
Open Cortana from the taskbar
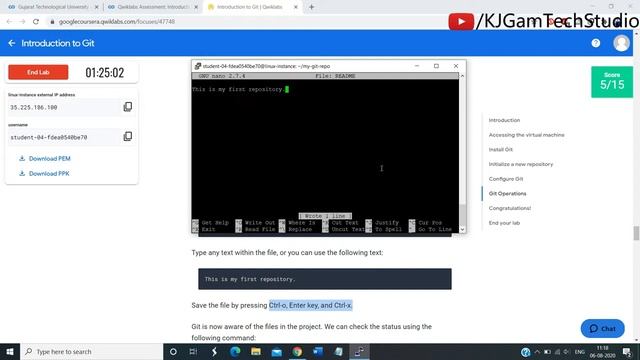[x=173, y=351]
